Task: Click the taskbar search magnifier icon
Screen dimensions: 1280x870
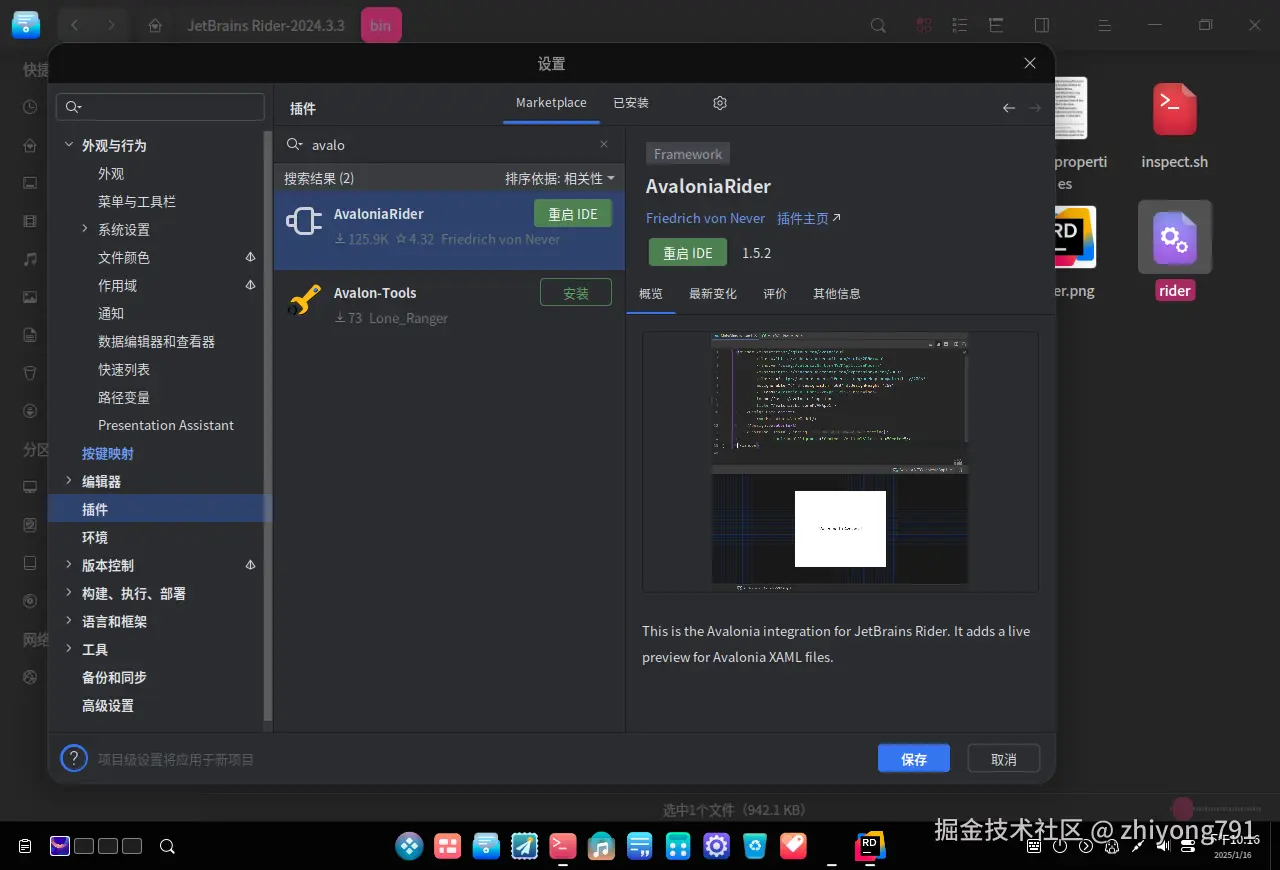Action: 167,846
